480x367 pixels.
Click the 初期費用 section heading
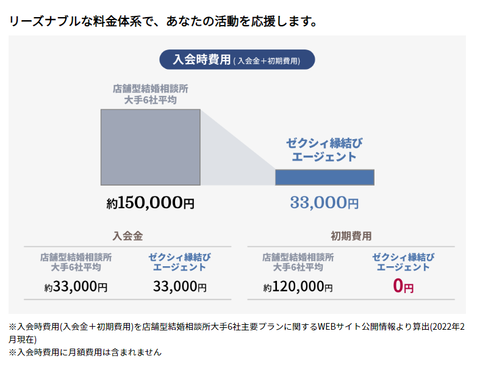coord(351,236)
